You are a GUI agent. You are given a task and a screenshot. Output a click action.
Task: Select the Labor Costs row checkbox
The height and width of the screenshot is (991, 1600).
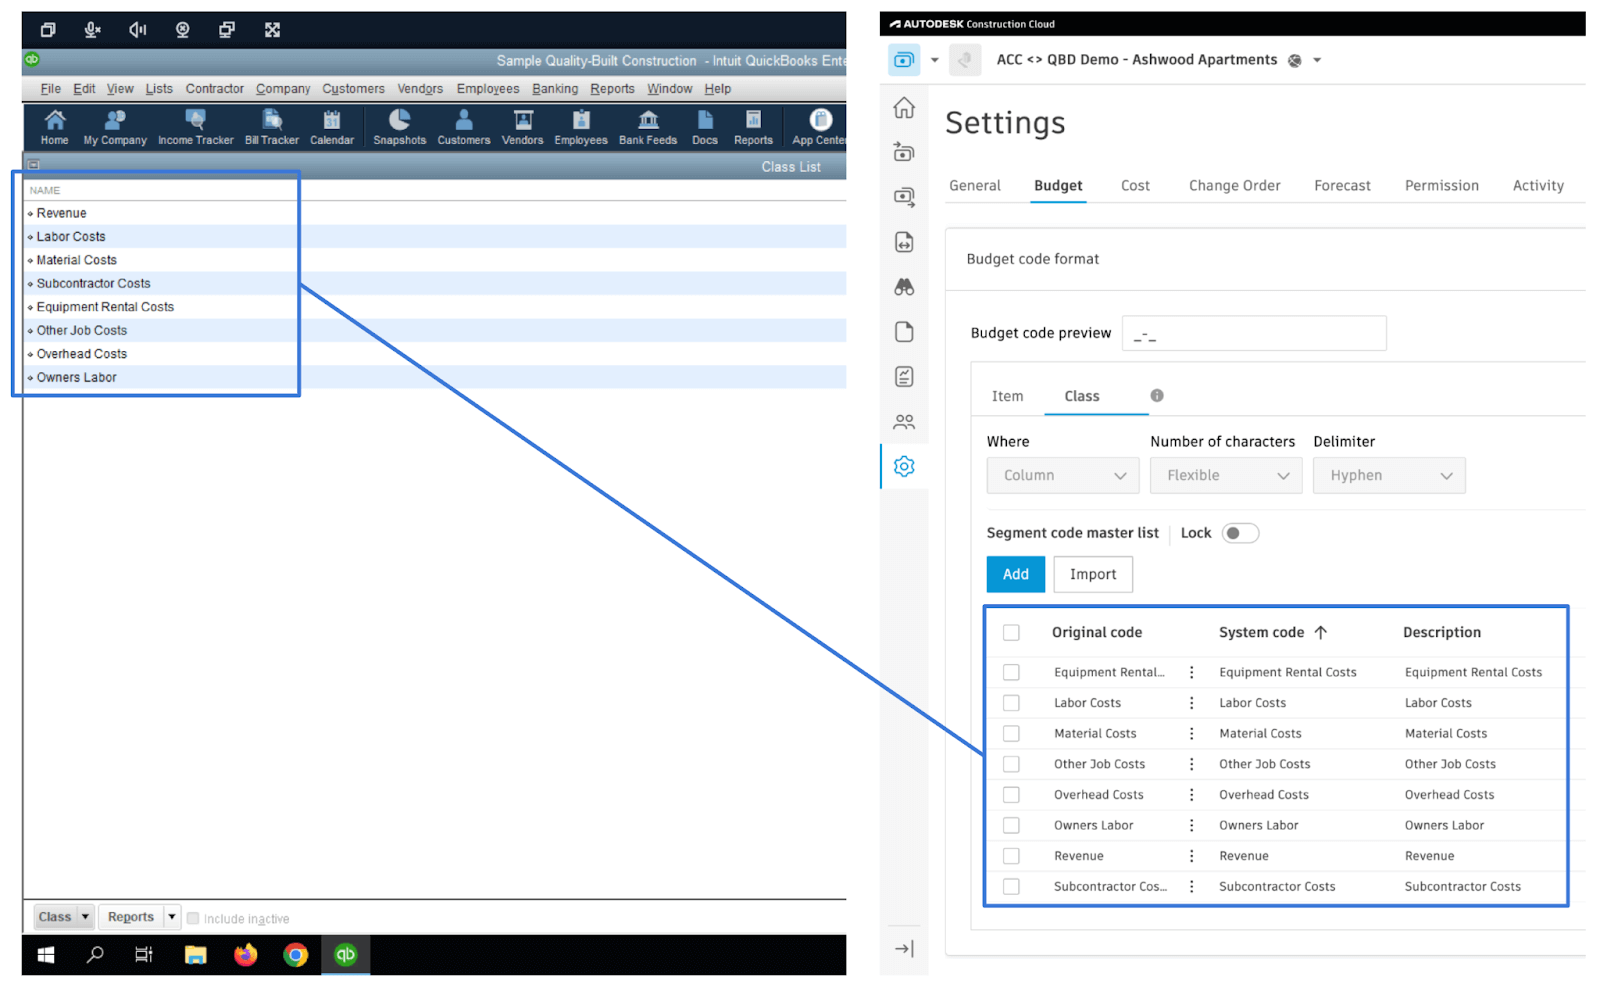click(x=1011, y=703)
